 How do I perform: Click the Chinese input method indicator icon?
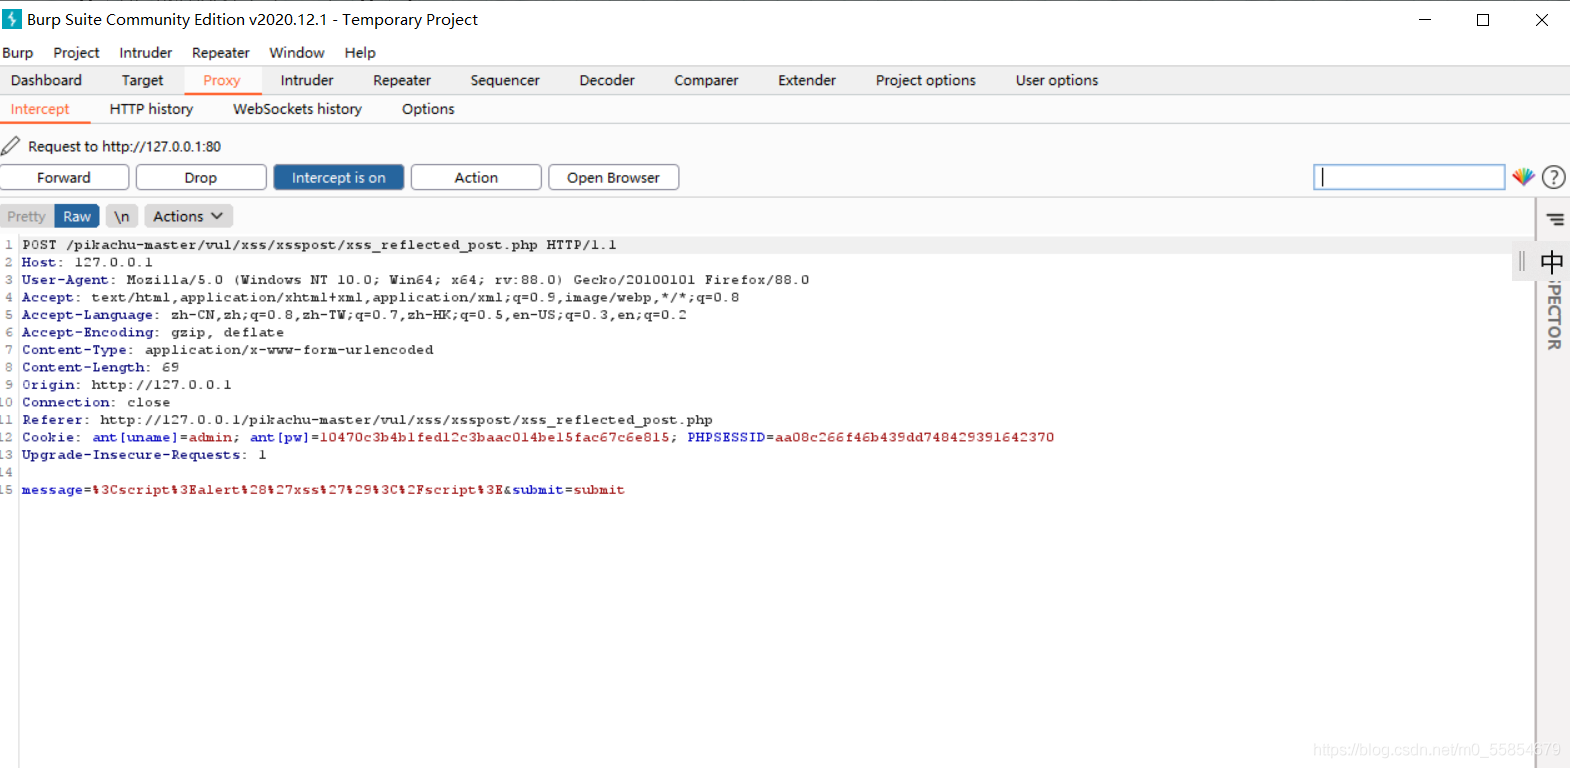(x=1552, y=262)
